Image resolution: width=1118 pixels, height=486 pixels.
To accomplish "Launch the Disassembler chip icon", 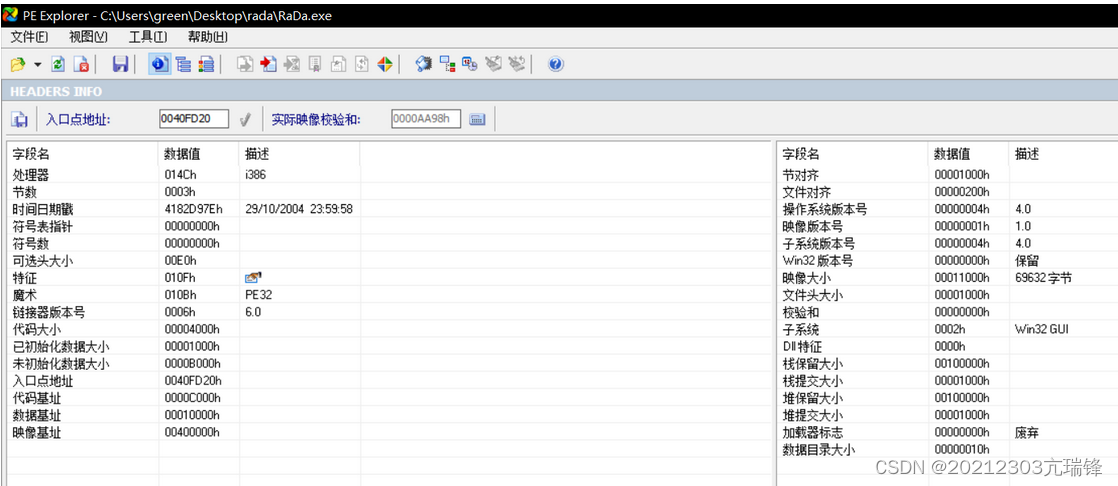I will tap(424, 65).
